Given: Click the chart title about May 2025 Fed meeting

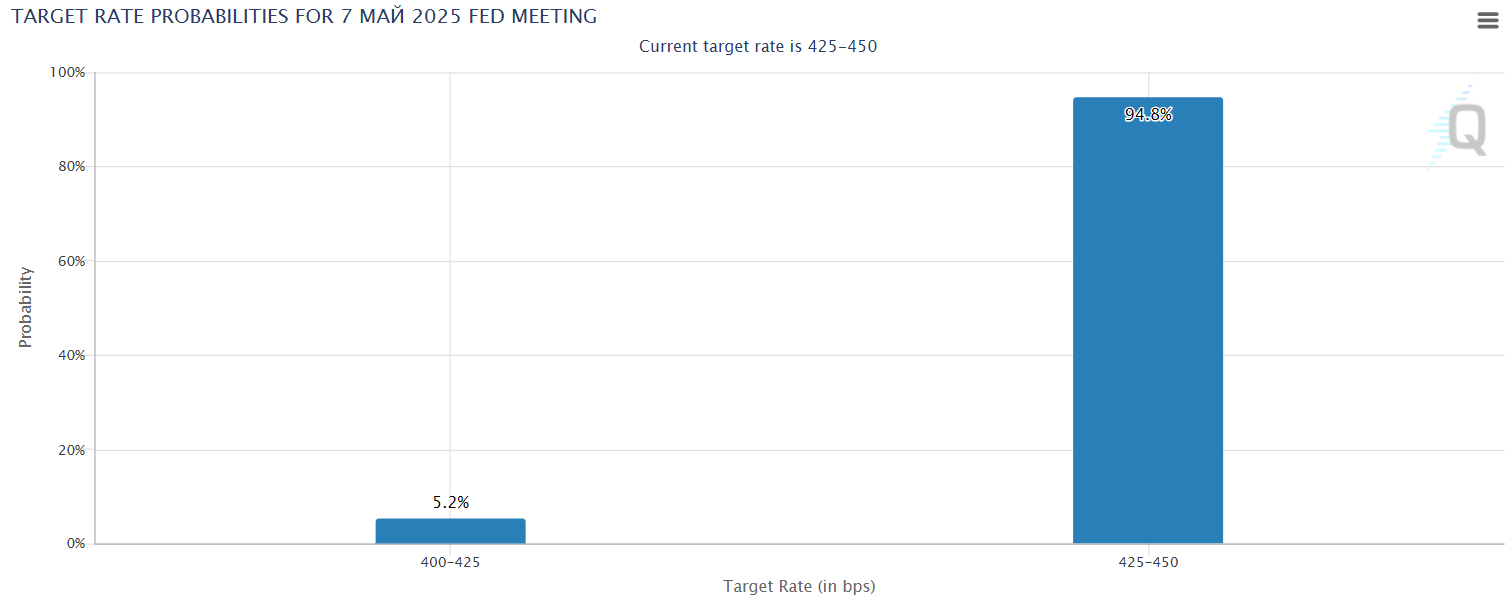Looking at the screenshot, I should click(304, 17).
